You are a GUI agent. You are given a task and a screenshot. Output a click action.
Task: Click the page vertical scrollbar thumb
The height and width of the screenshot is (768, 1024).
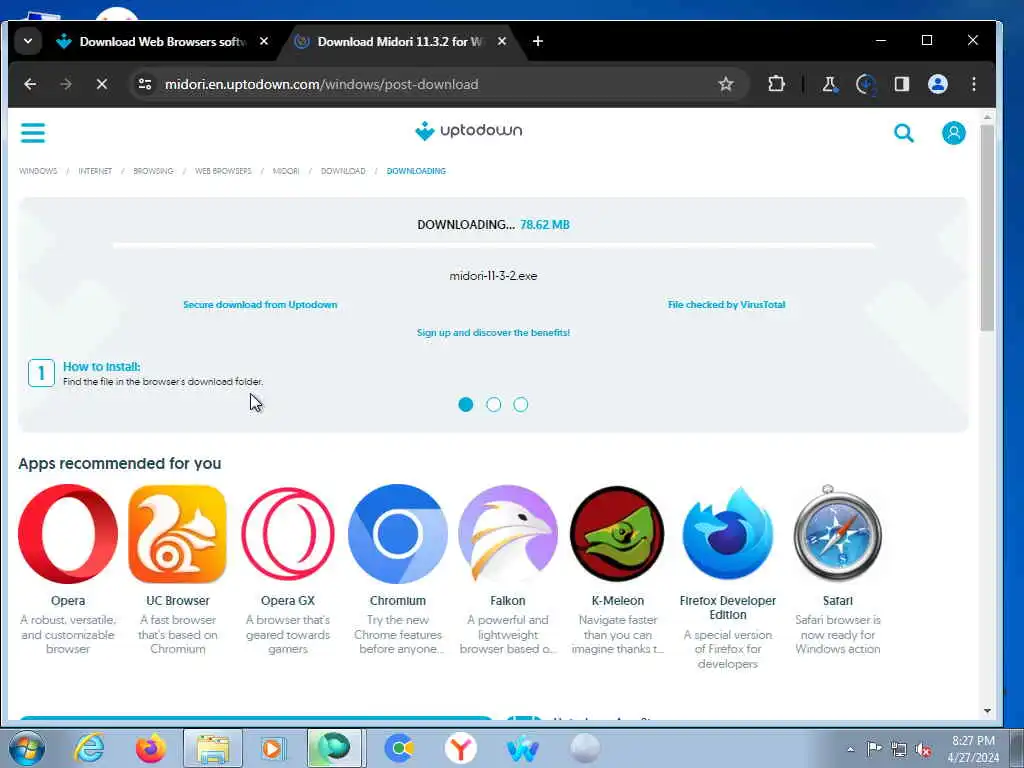[987, 227]
